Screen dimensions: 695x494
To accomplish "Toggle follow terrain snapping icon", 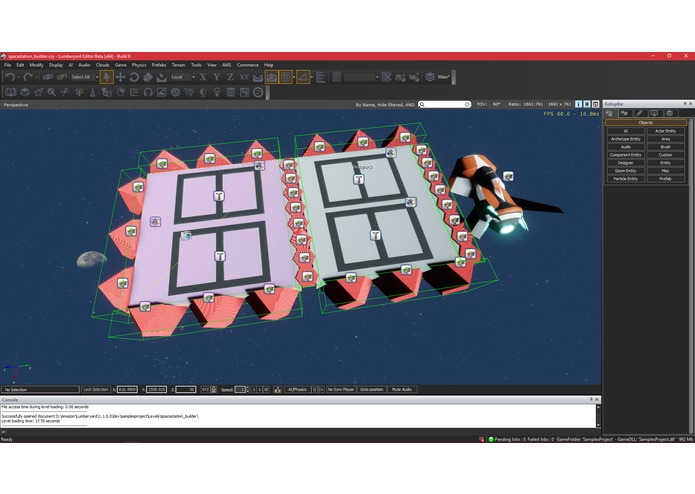I will 258,77.
